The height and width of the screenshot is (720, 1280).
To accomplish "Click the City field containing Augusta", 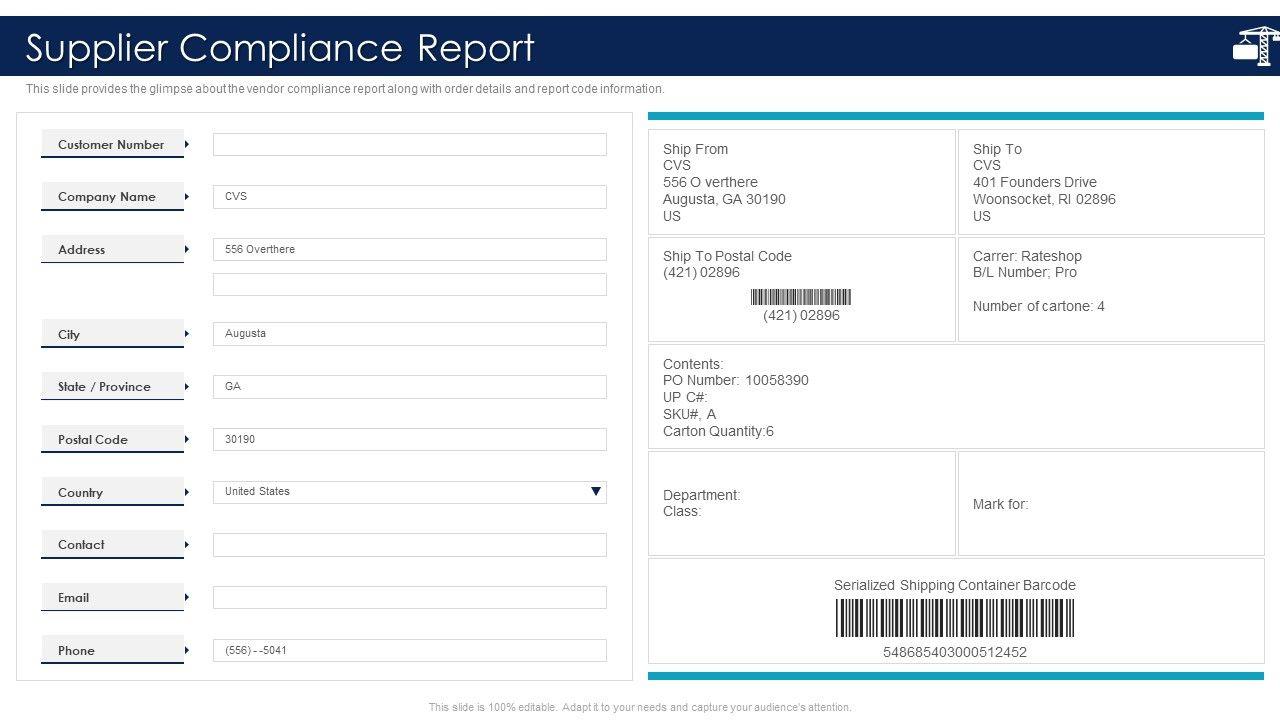I will click(409, 334).
